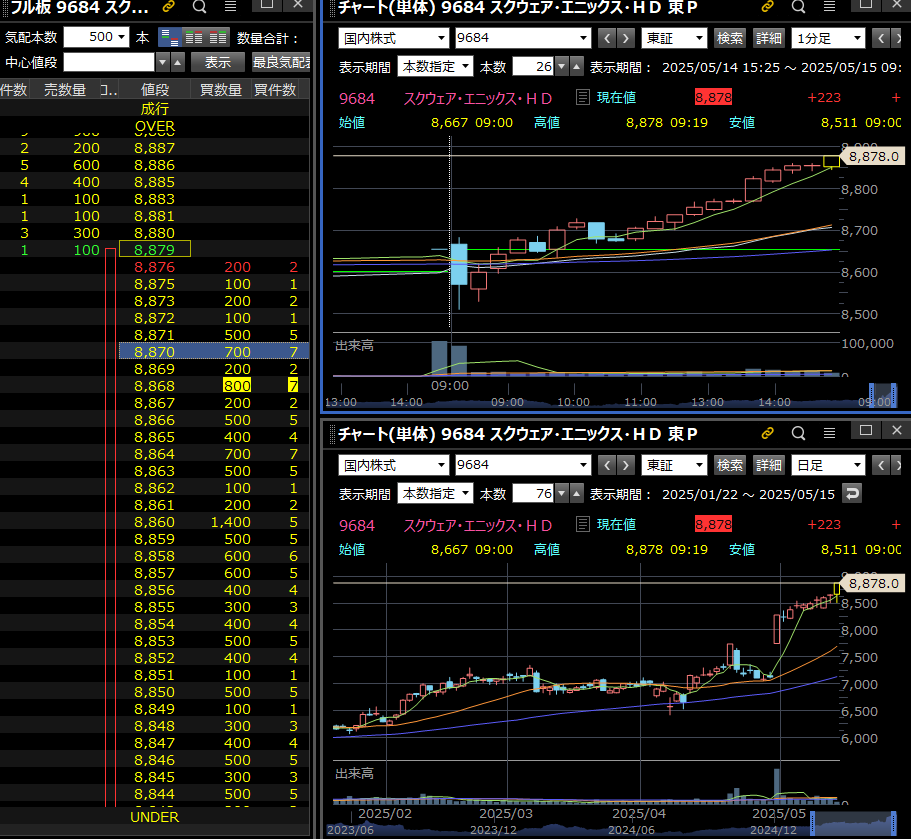Viewport: 911px width, 839px height.
Task: Increase 中心値段 with up arrow
Action: 178,62
